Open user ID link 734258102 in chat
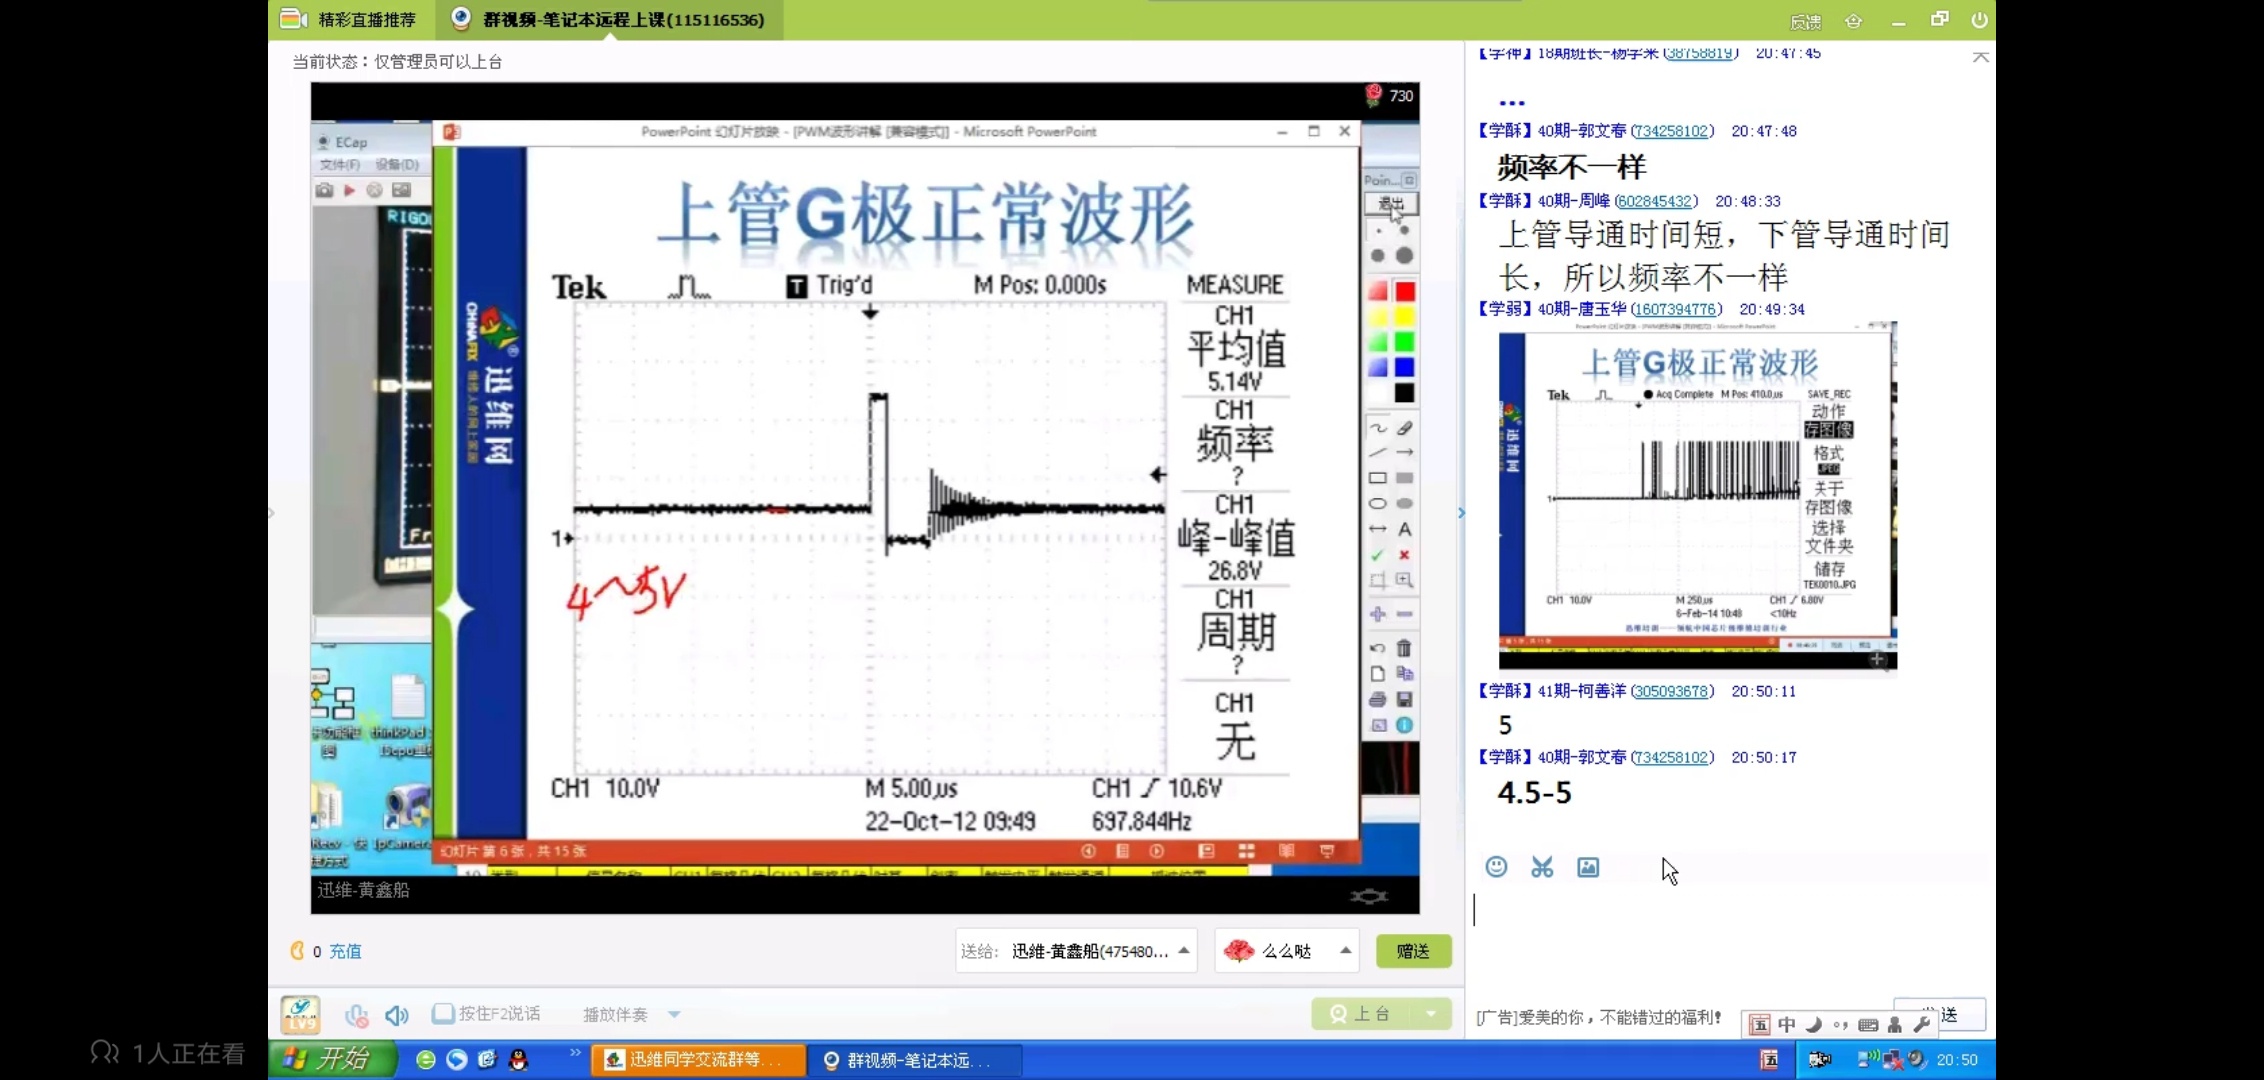The width and height of the screenshot is (2264, 1080). pyautogui.click(x=1671, y=131)
